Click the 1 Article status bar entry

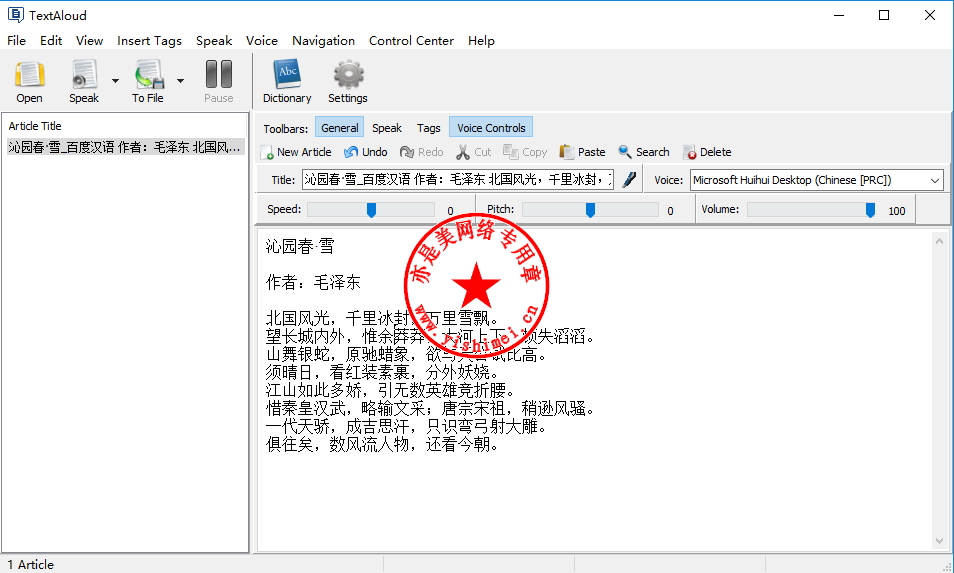(30, 564)
